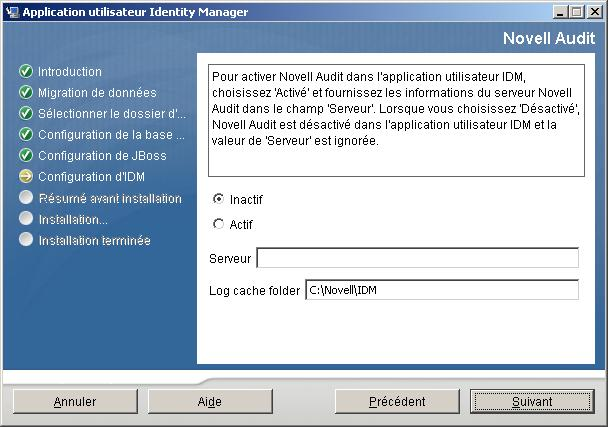The height and width of the screenshot is (427, 608).
Task: Click the Installation terminée label
Action: (x=95, y=240)
